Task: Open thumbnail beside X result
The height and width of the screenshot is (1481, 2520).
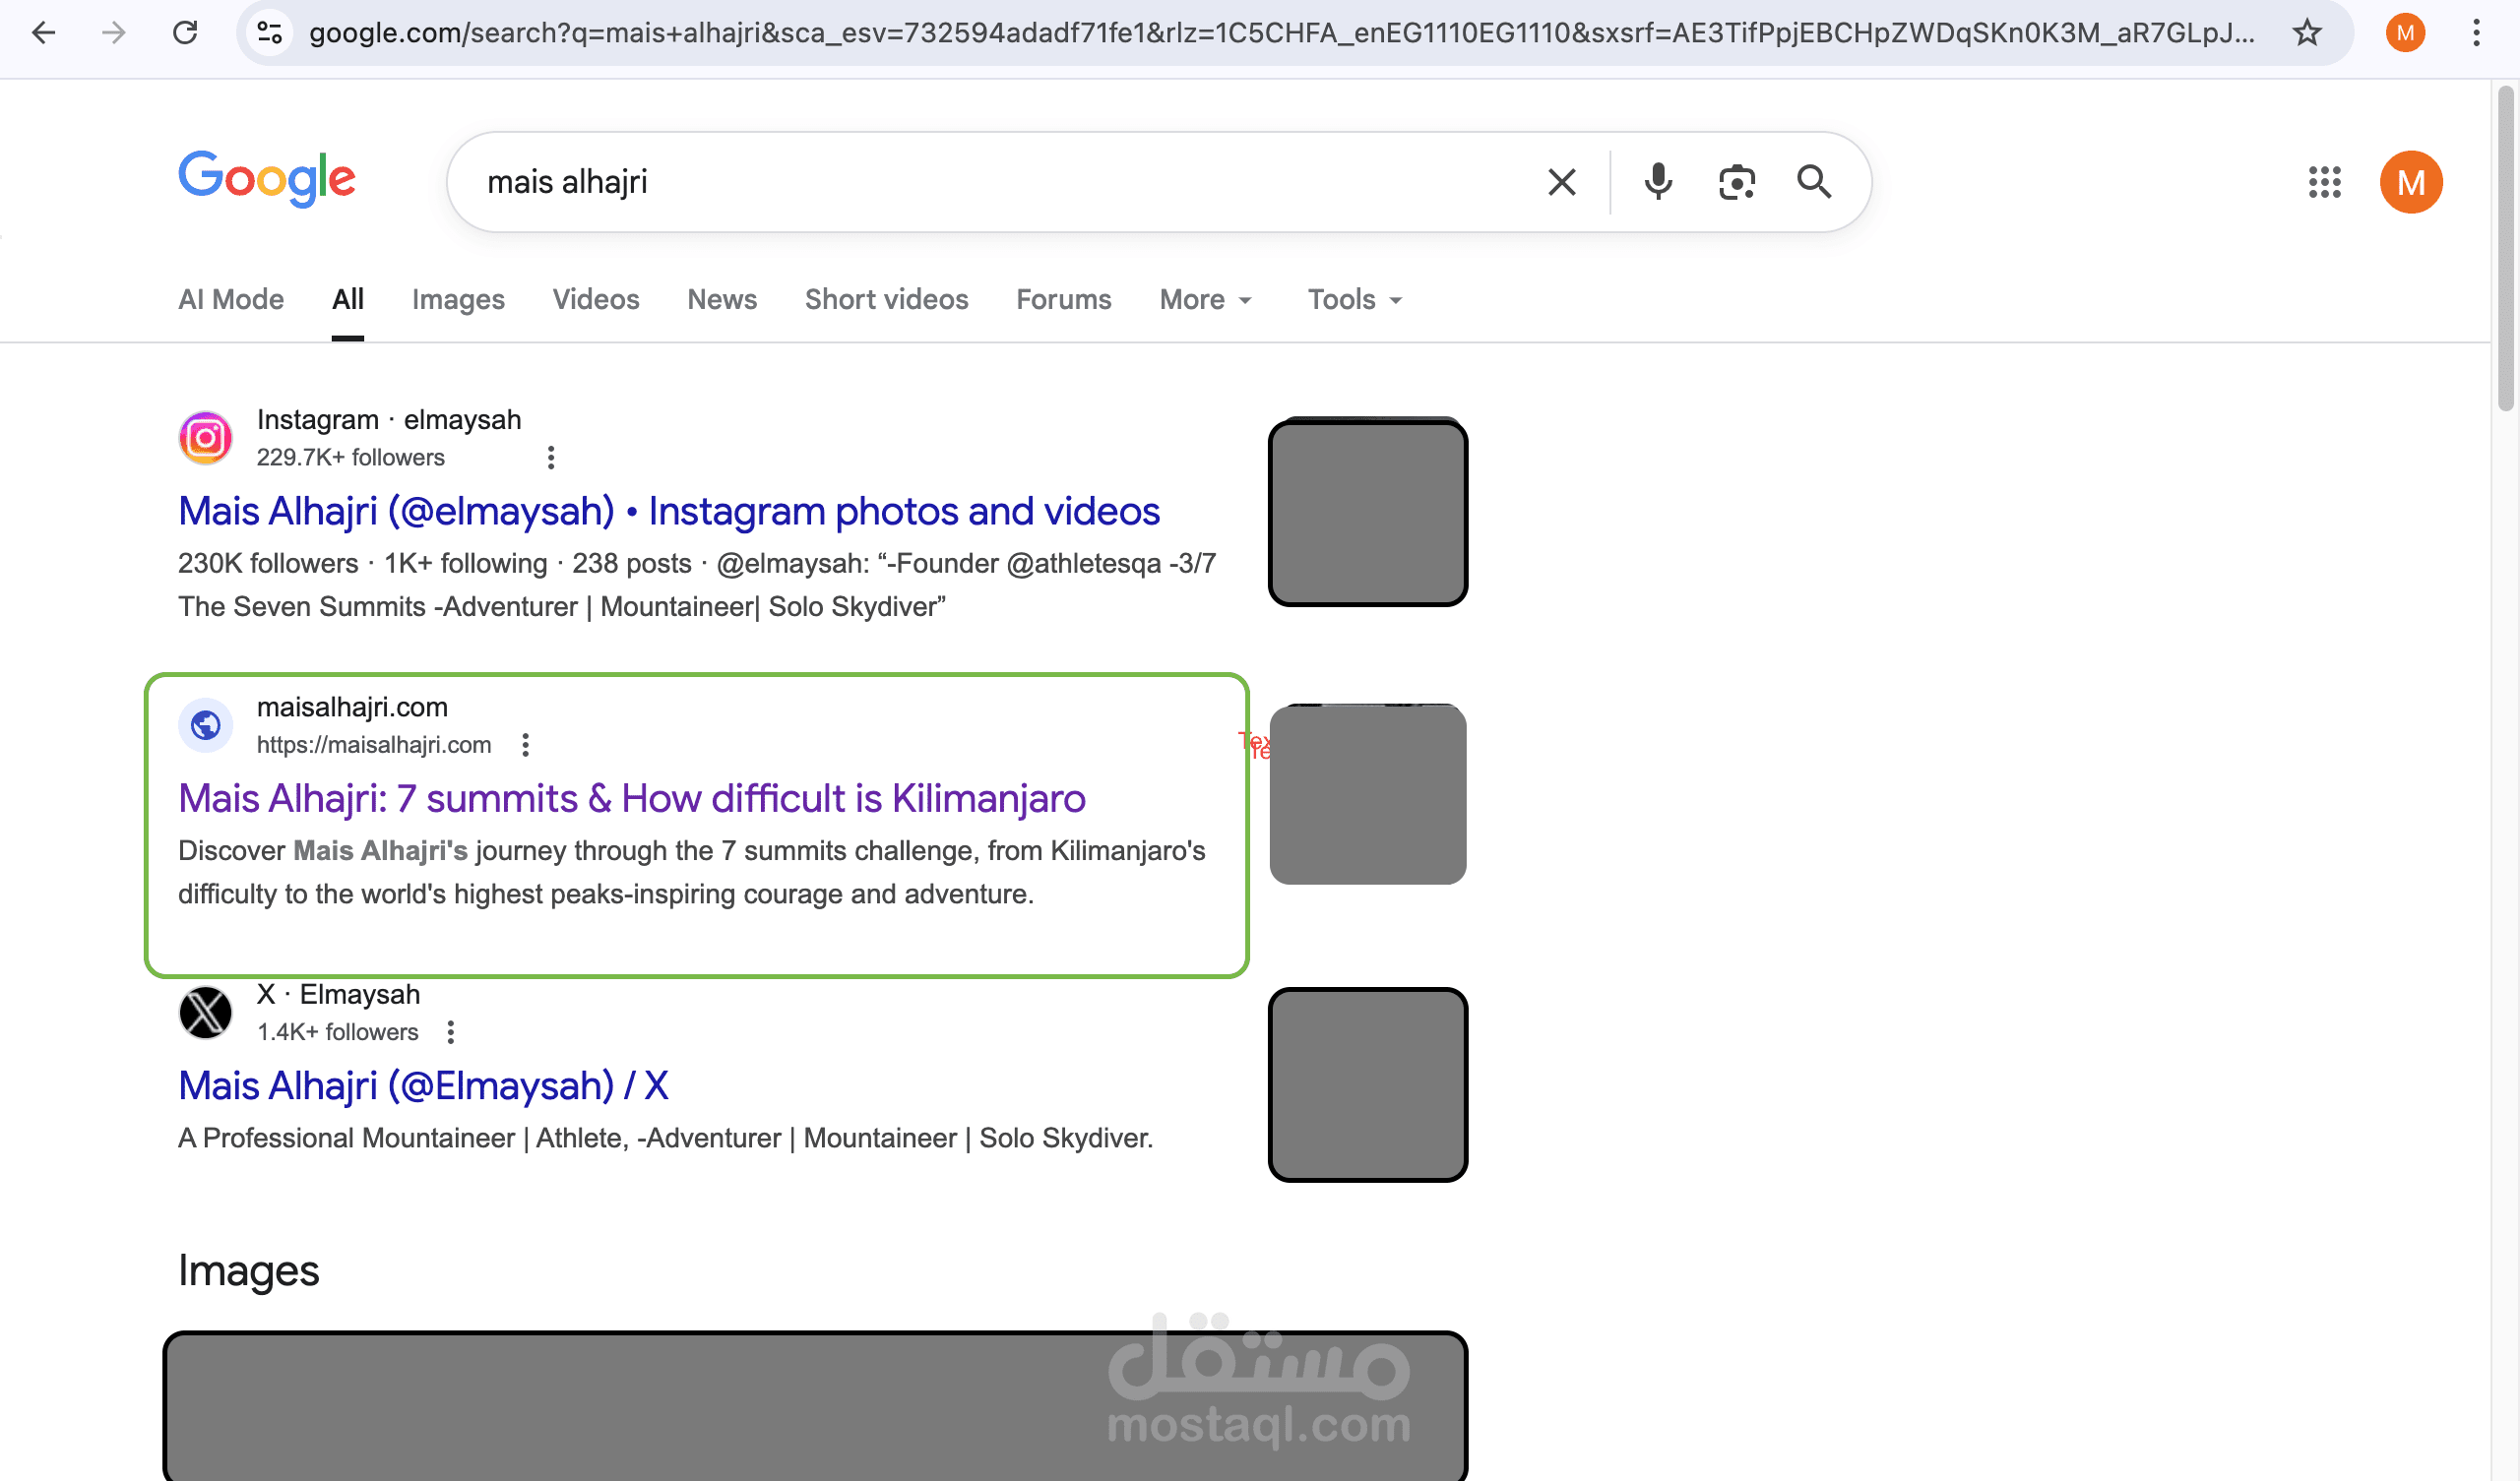Action: pyautogui.click(x=1368, y=1085)
